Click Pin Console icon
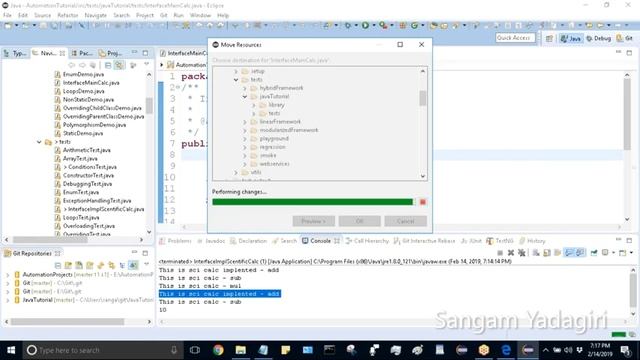640x360 pixels. 594,253
